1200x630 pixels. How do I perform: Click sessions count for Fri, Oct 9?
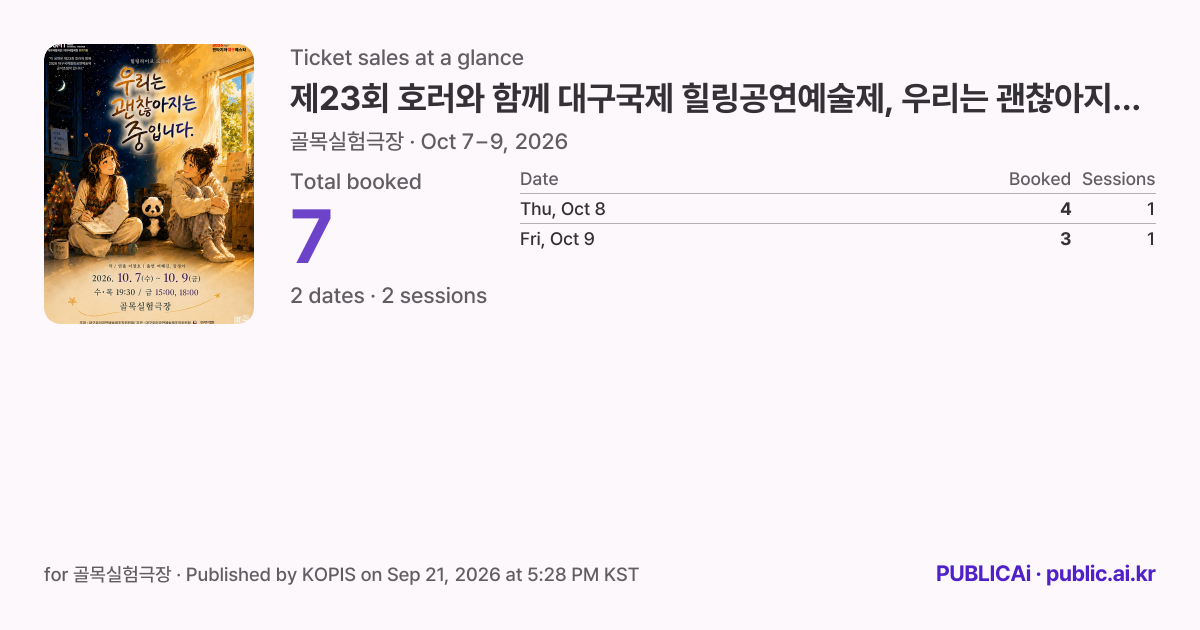[1151, 239]
